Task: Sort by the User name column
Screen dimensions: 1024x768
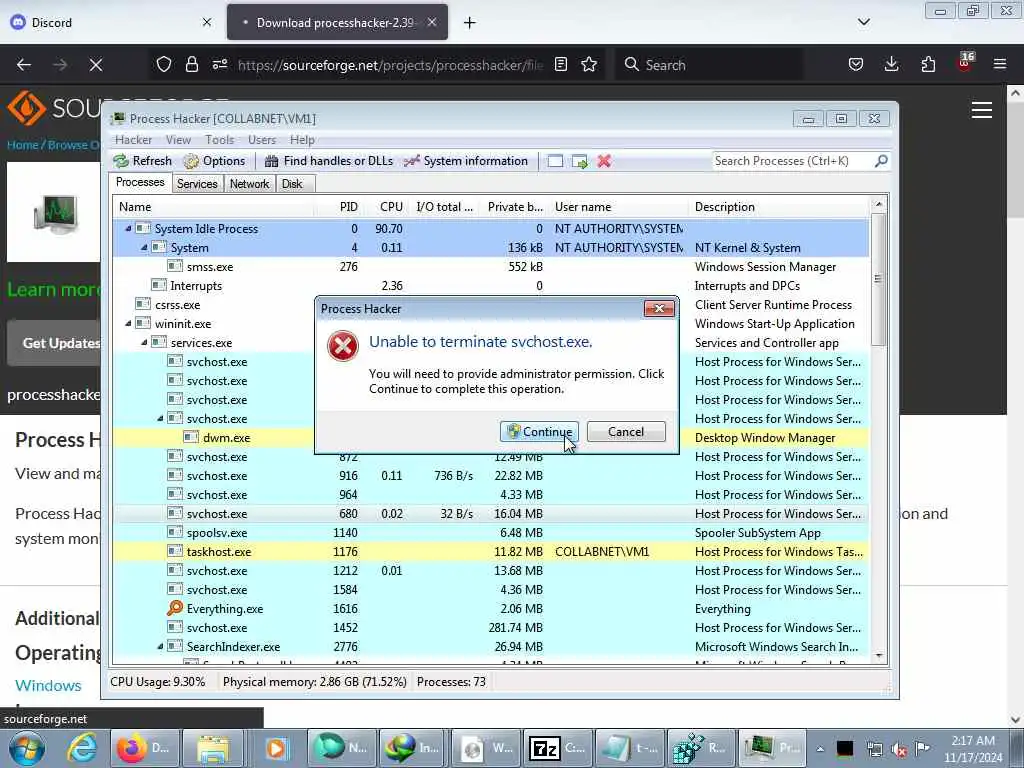Action: (x=618, y=207)
